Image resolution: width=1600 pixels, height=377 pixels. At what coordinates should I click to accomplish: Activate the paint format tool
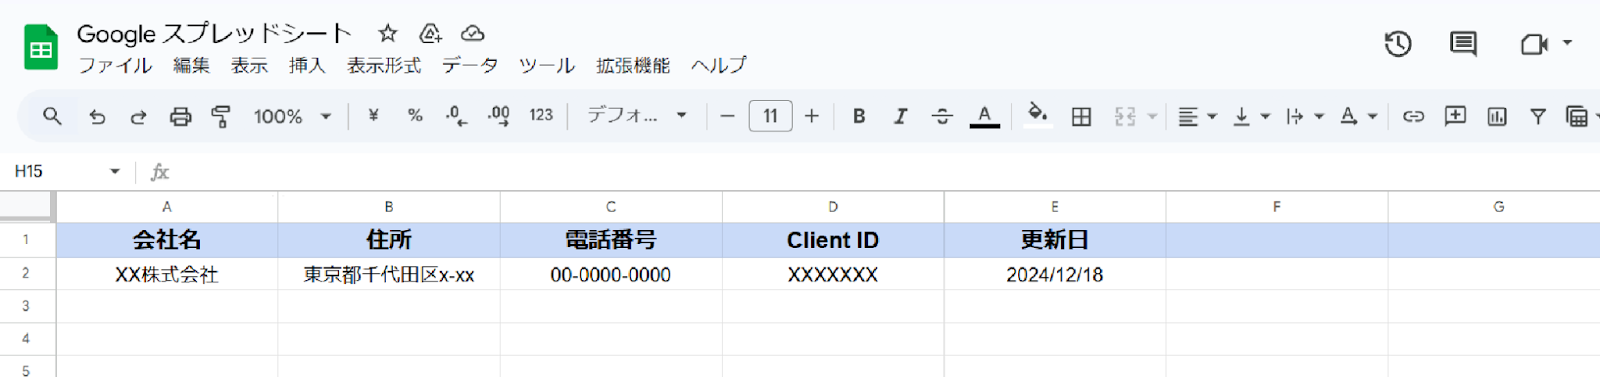(221, 117)
